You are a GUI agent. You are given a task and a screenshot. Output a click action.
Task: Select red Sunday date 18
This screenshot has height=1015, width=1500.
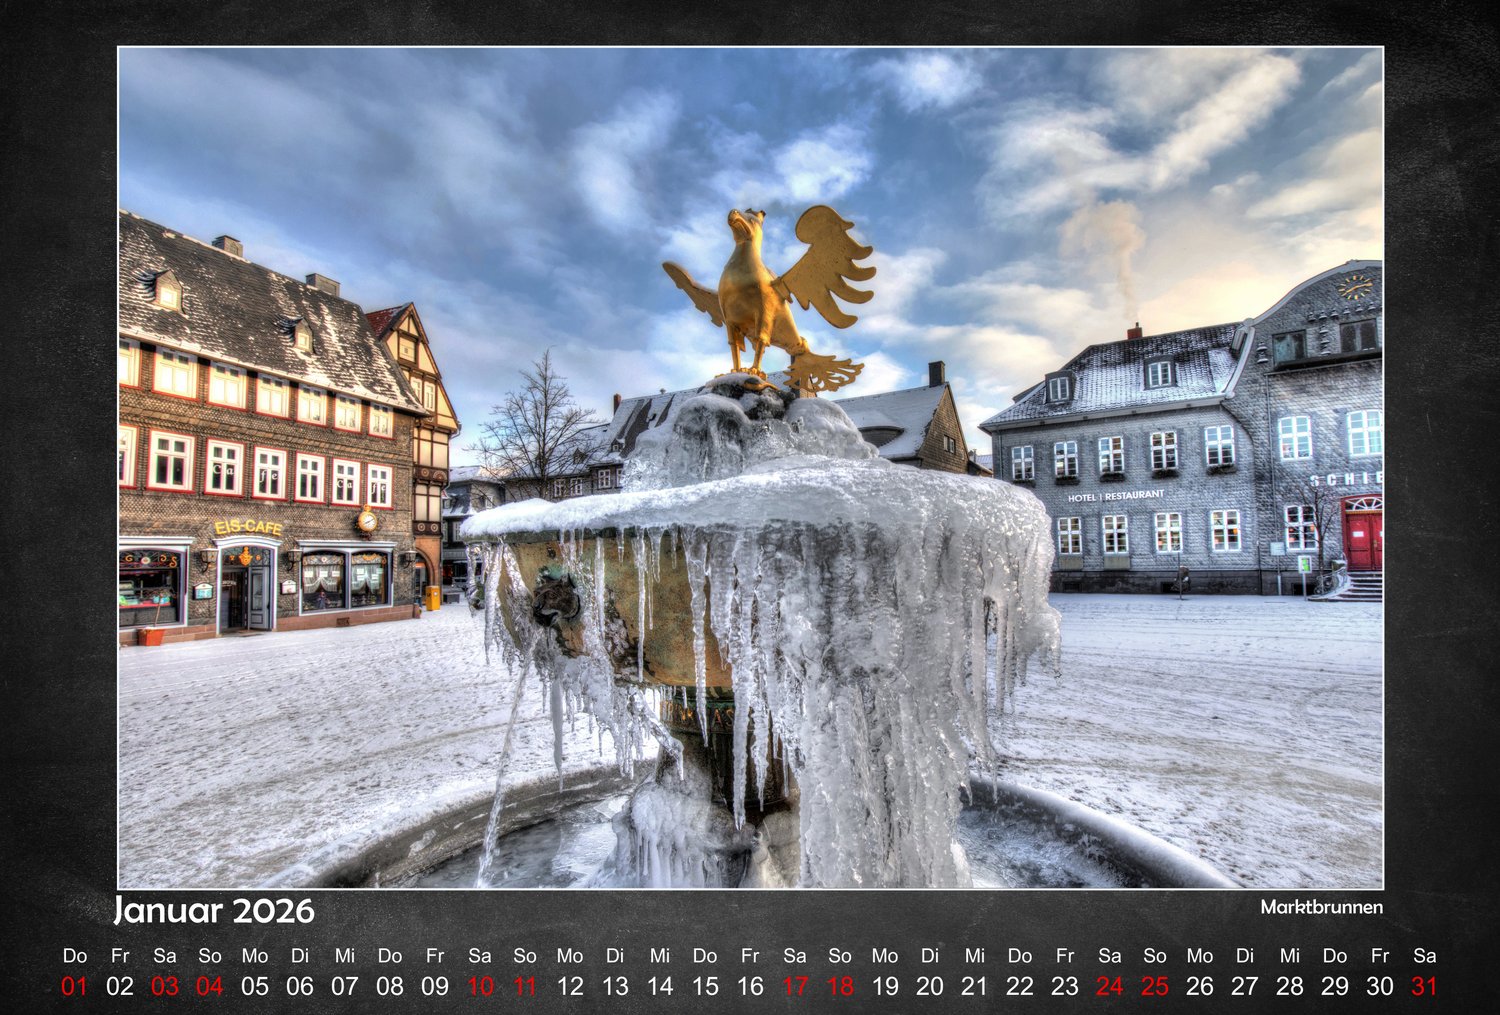click(x=840, y=986)
